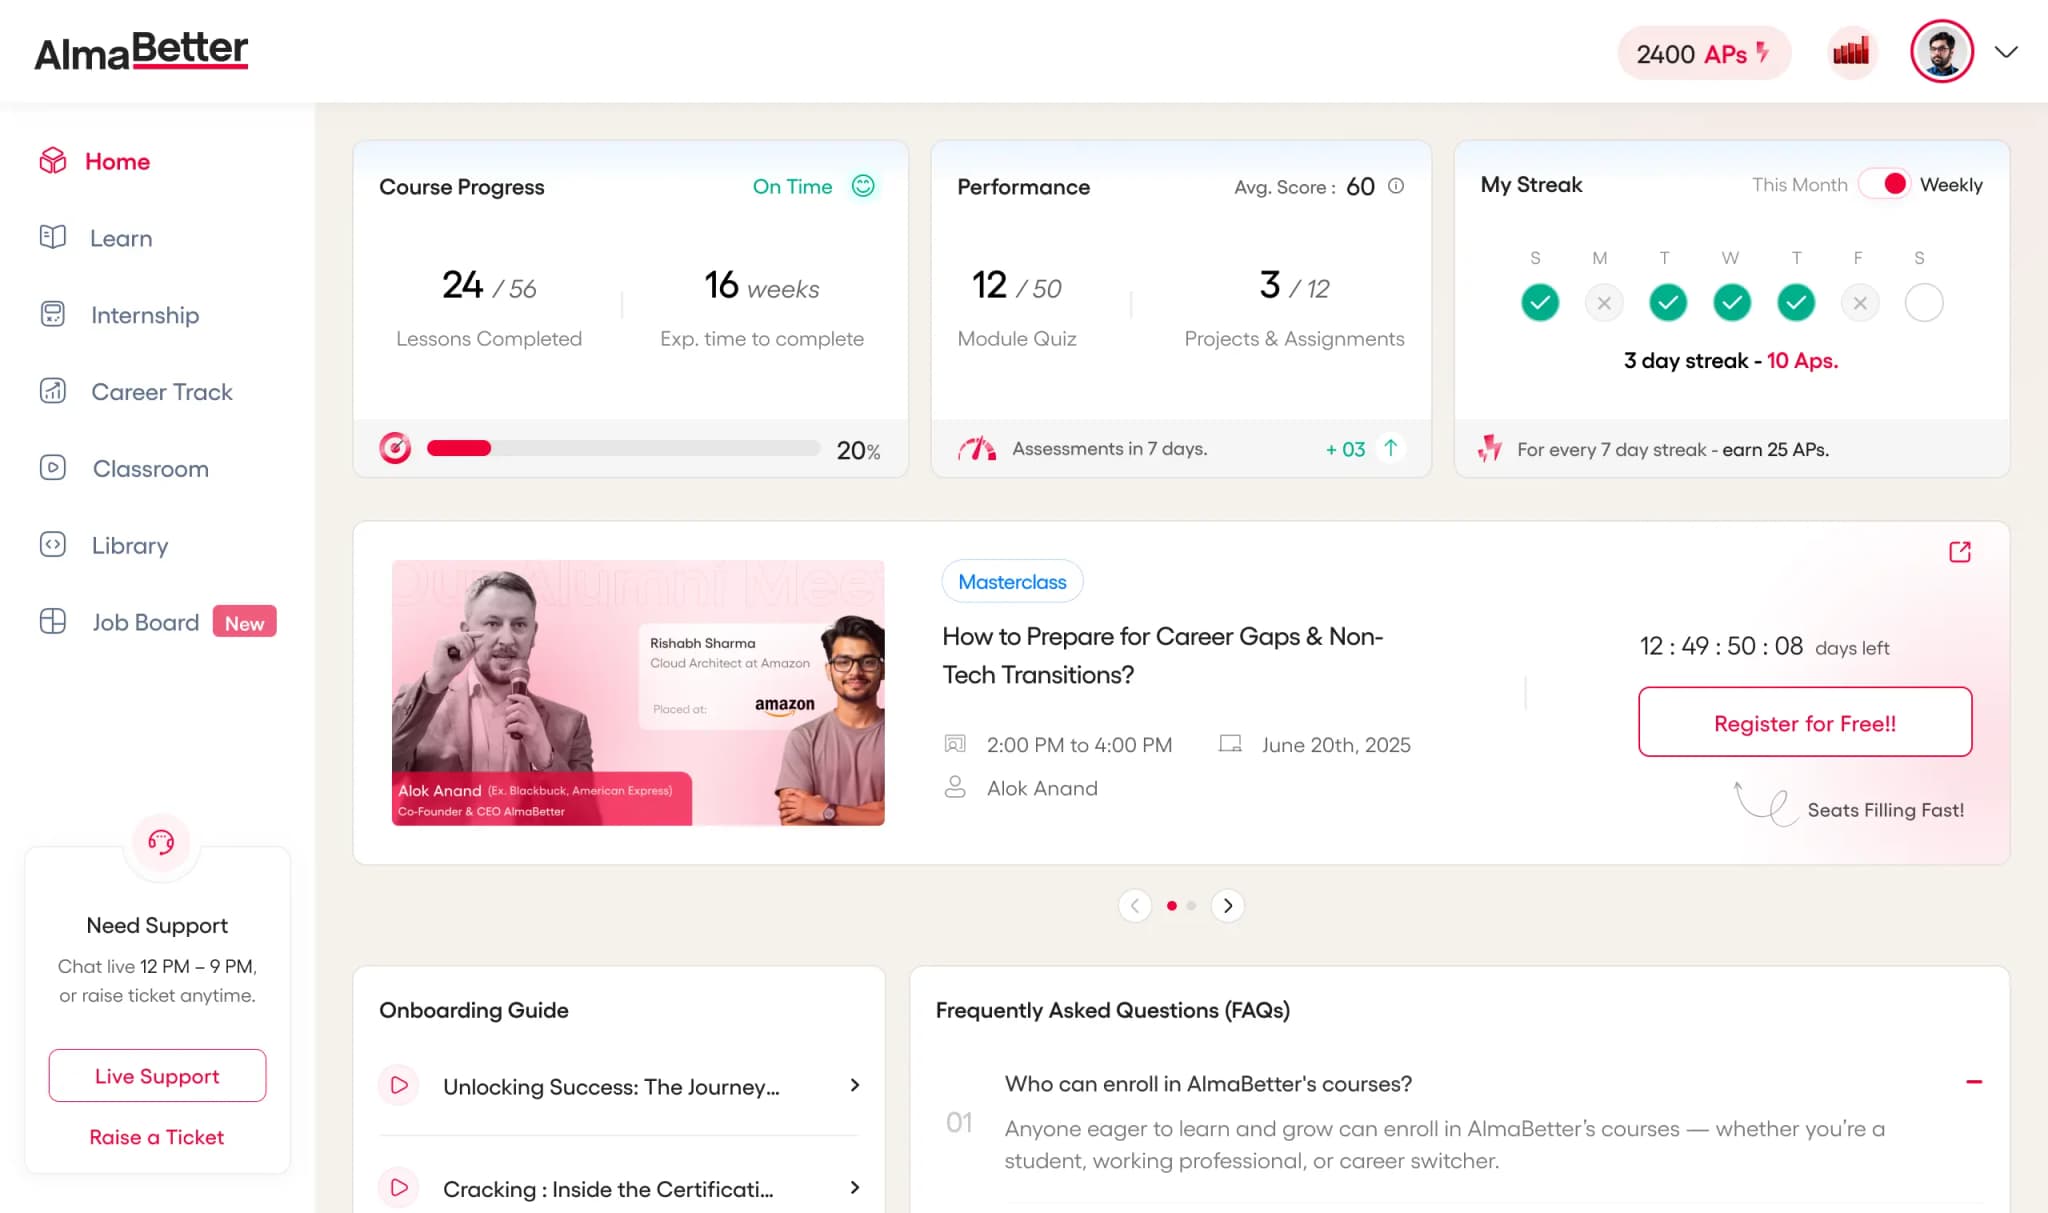Click the Learn book icon
Image resolution: width=2048 pixels, height=1213 pixels.
53,237
